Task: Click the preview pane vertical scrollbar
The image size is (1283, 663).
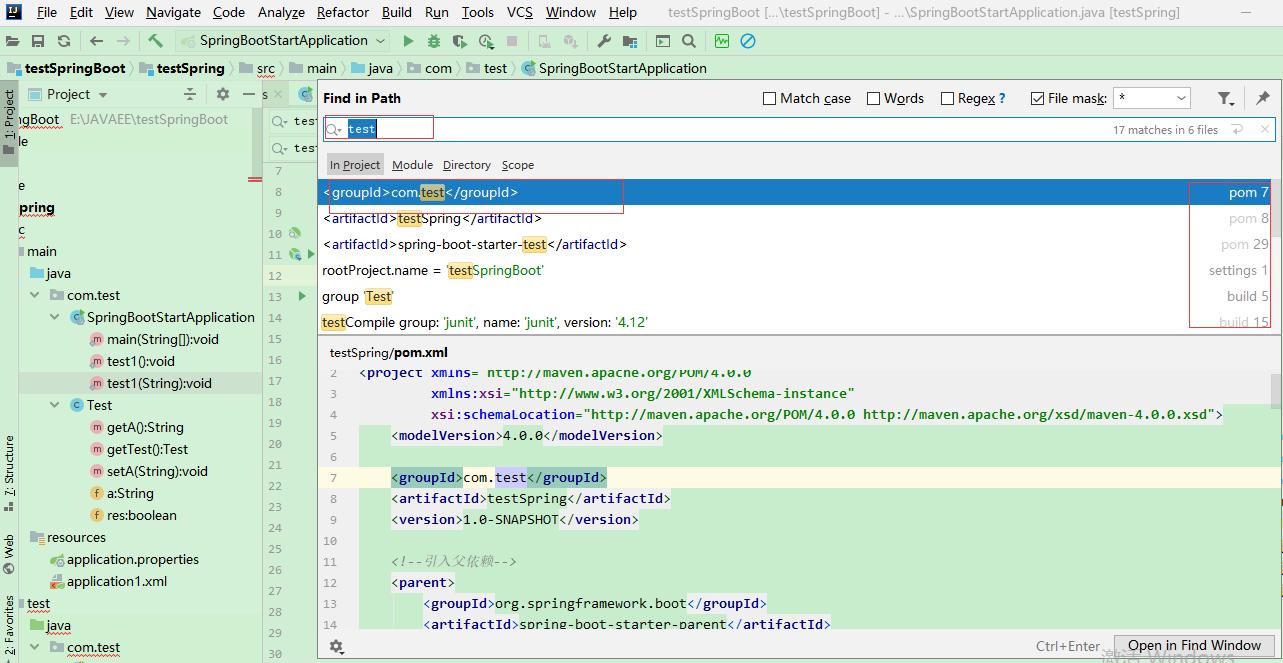Action: 1276,392
